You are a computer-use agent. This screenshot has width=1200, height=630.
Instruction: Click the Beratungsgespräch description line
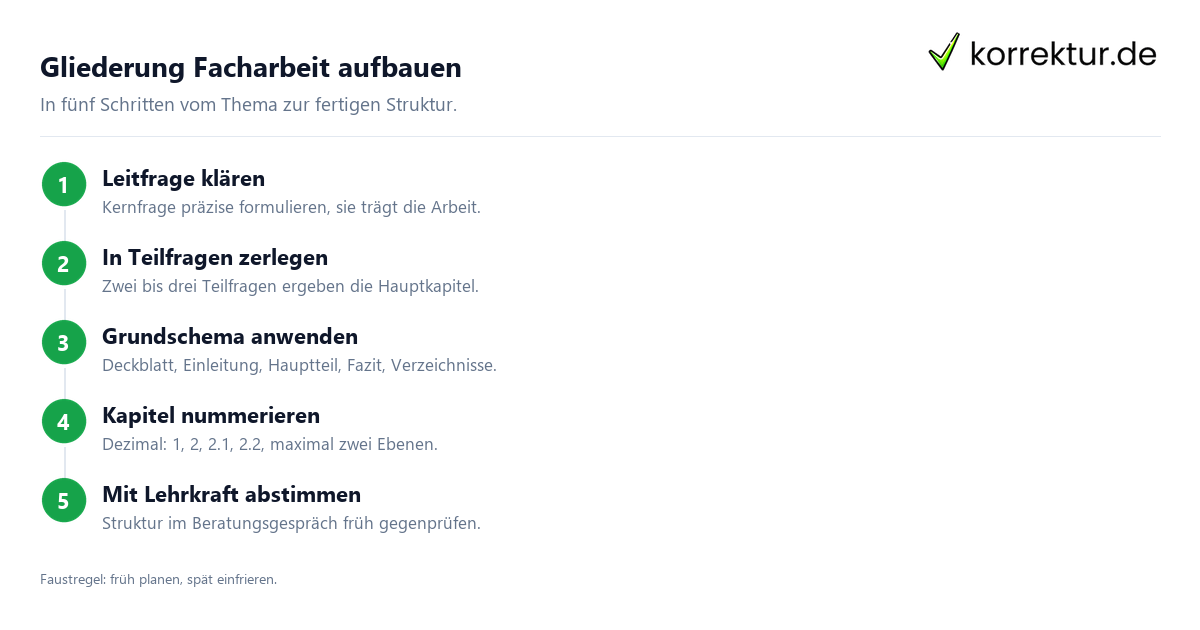(291, 524)
